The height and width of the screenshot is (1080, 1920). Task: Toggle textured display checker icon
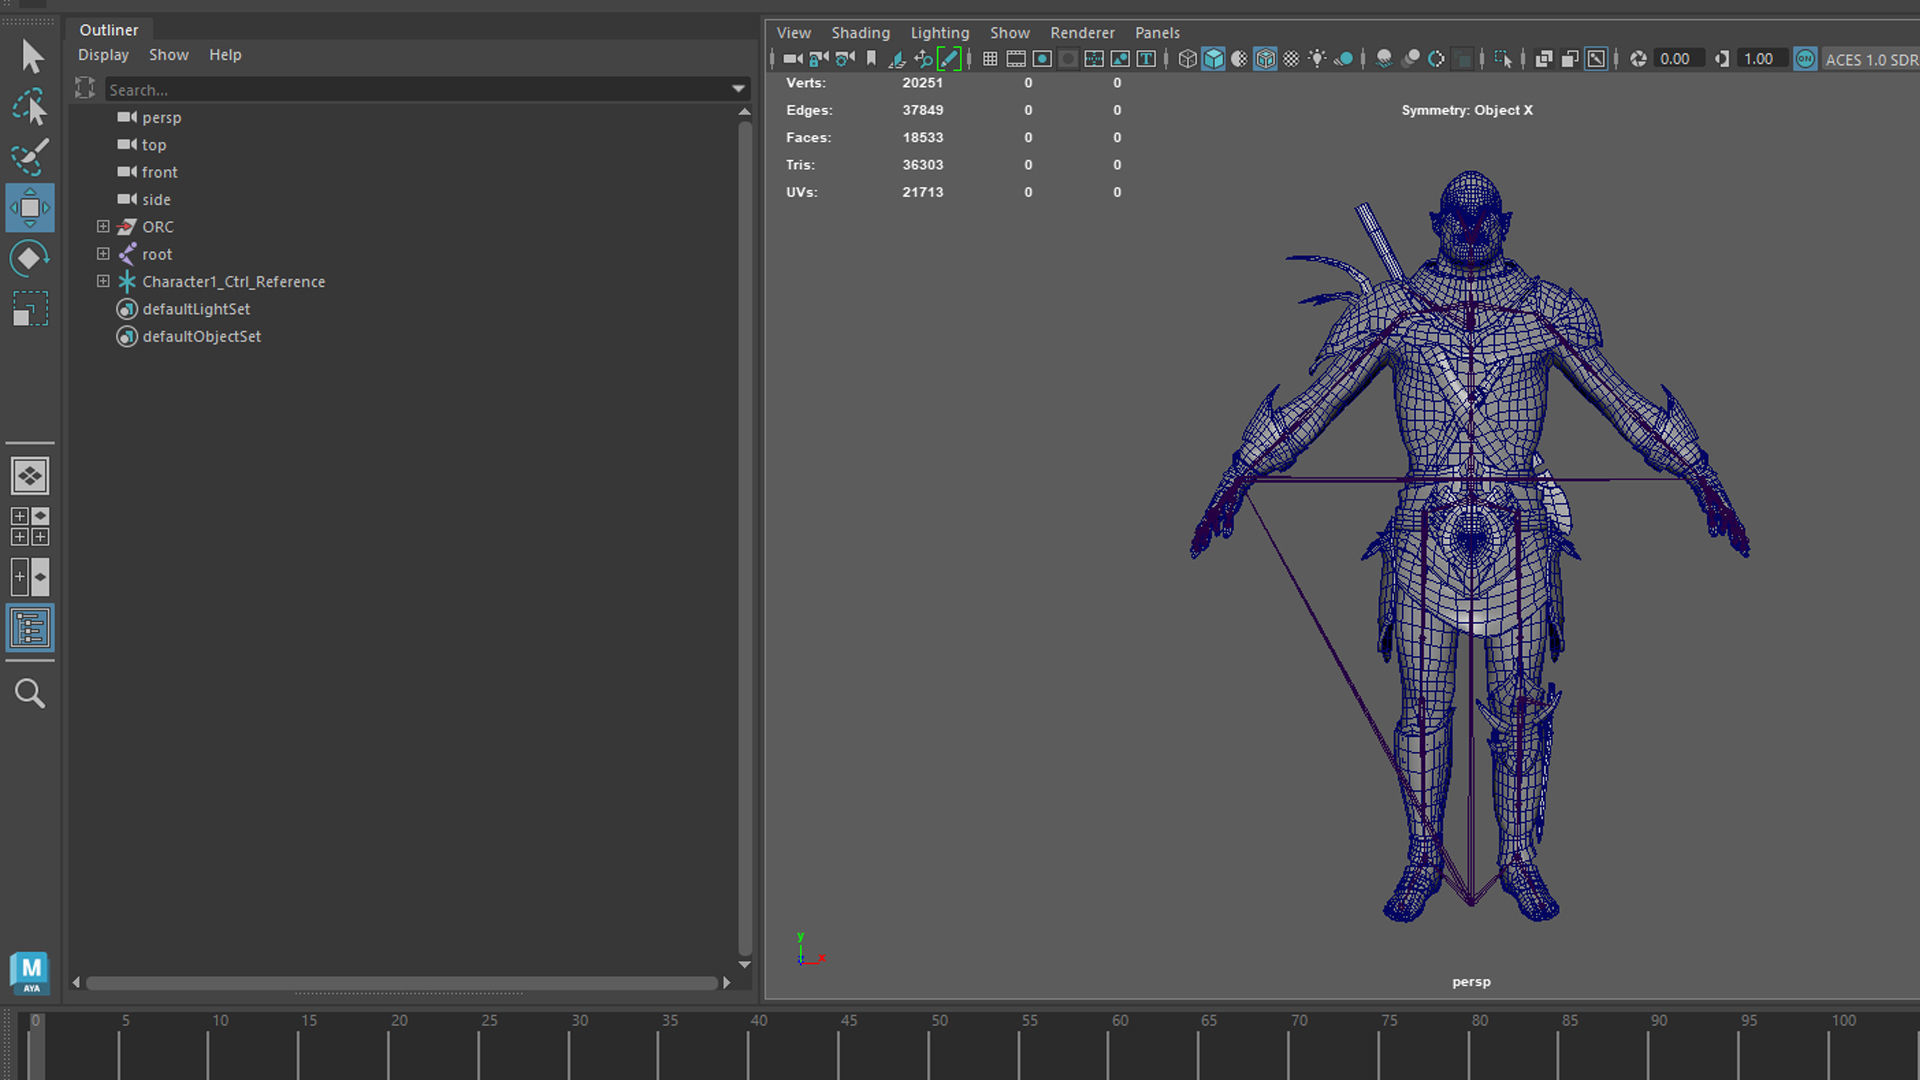(1291, 59)
